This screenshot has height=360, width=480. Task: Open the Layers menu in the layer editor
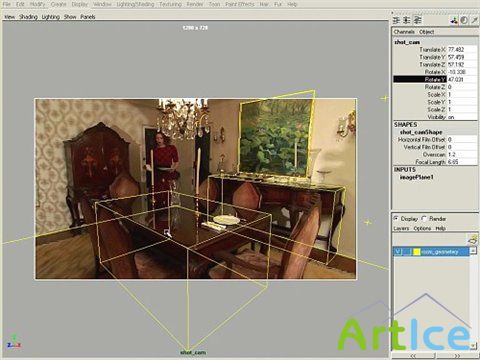point(401,228)
